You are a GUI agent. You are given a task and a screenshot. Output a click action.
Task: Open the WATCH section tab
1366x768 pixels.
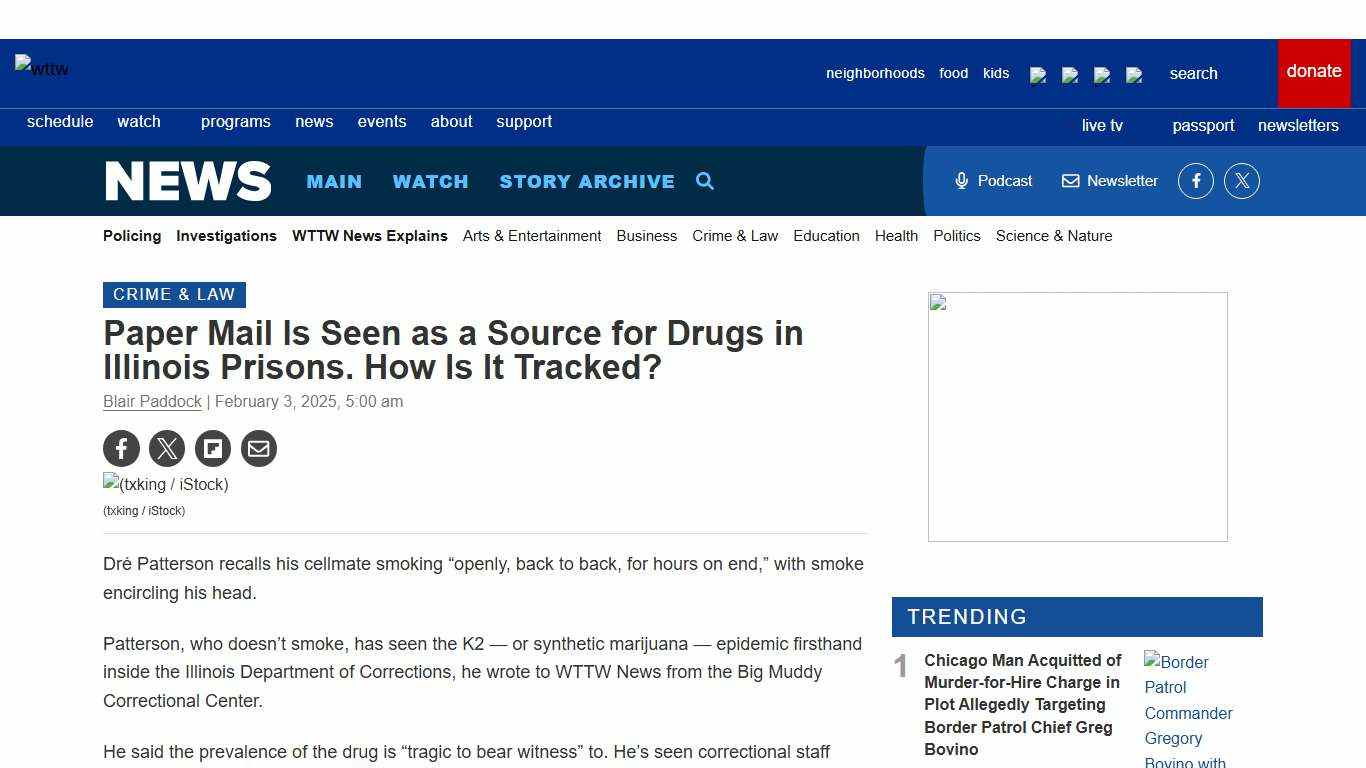(431, 181)
